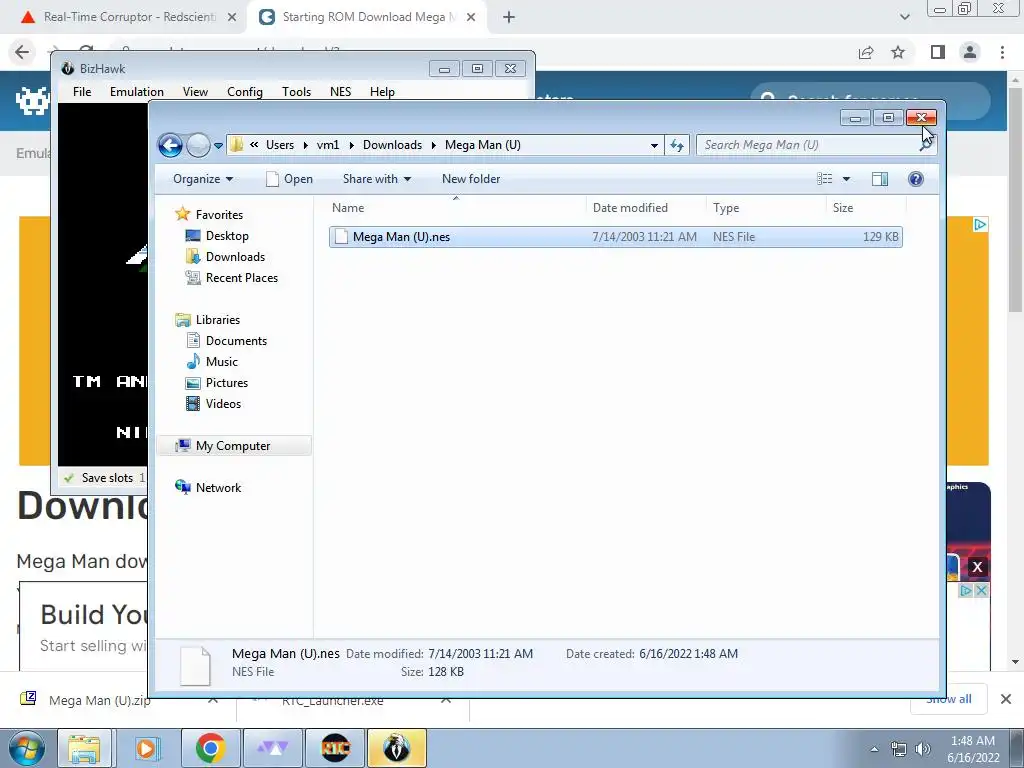Open Explorer help icon
This screenshot has width=1024, height=768.
tap(916, 179)
